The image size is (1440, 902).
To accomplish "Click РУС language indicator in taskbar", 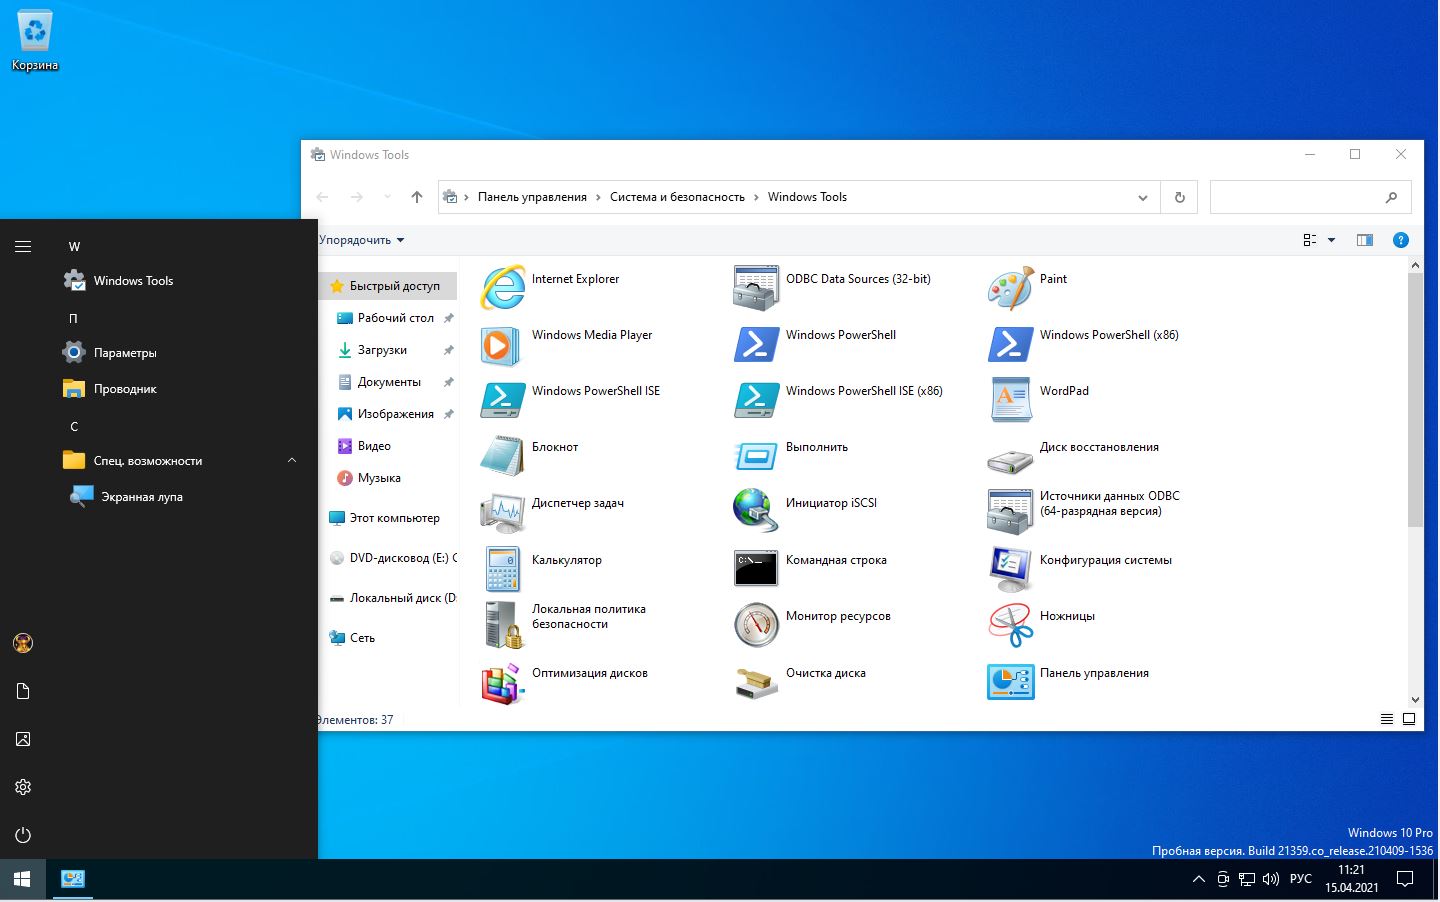I will click(x=1300, y=879).
